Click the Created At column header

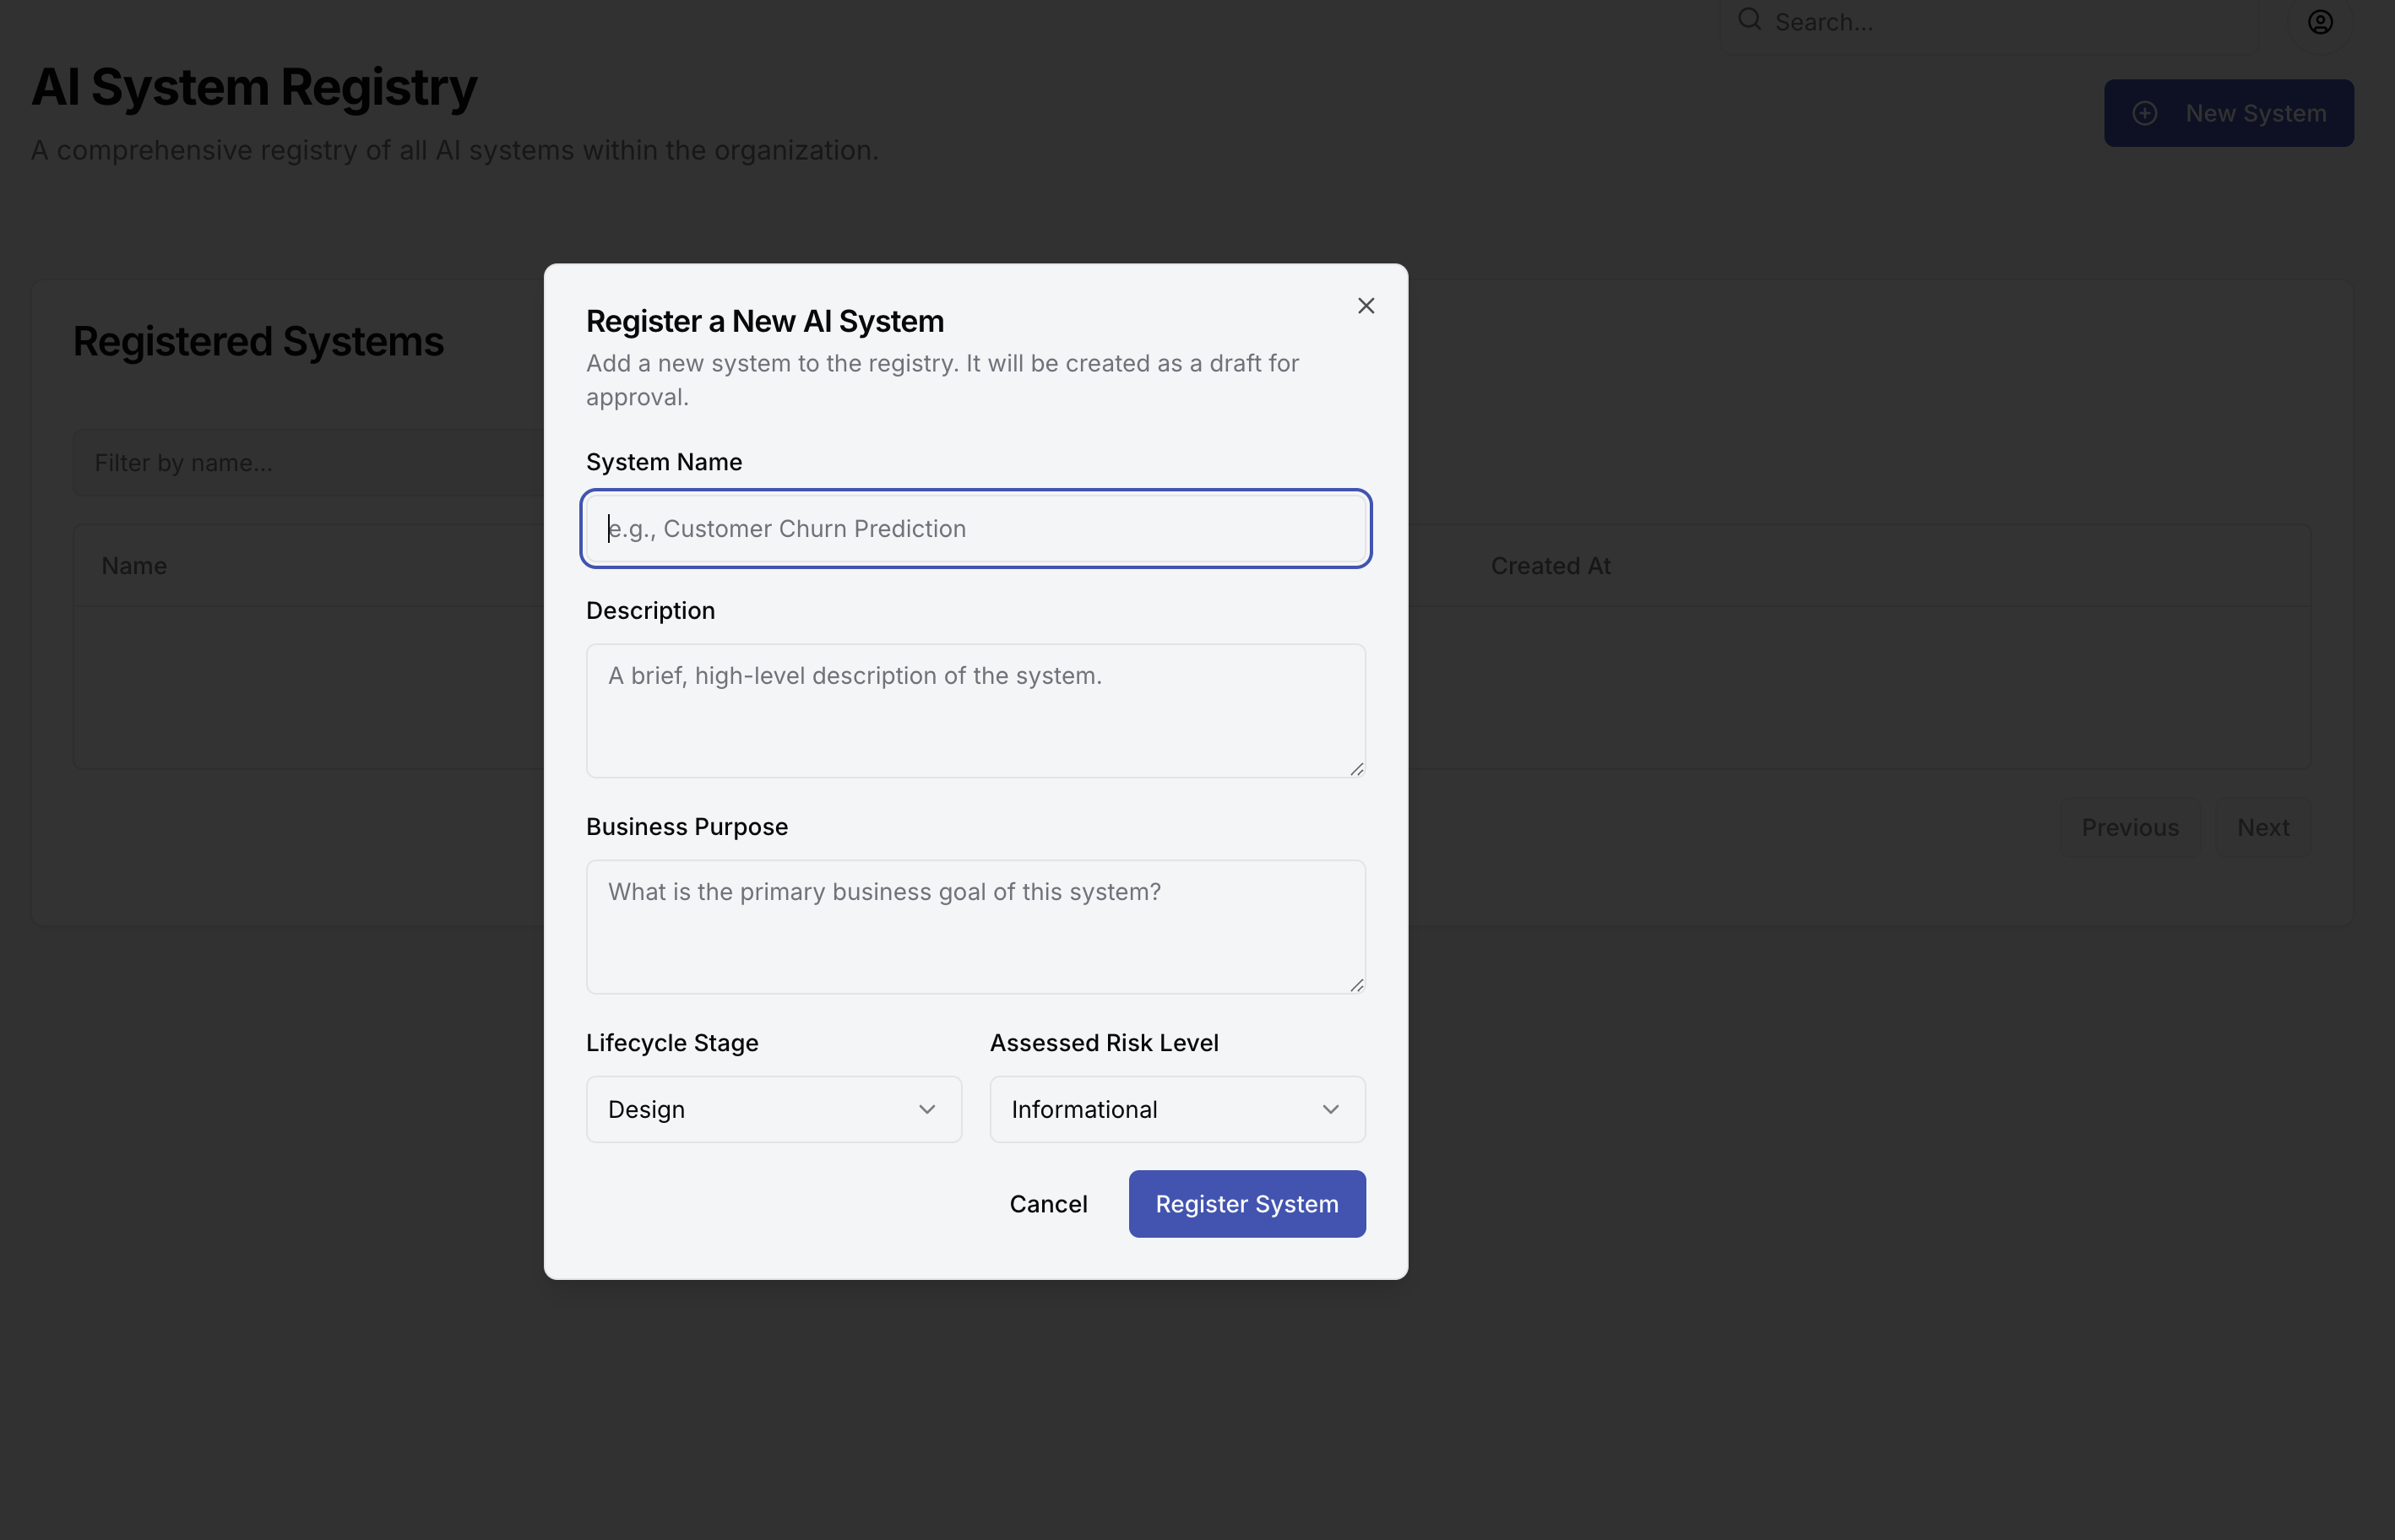pyautogui.click(x=1550, y=566)
